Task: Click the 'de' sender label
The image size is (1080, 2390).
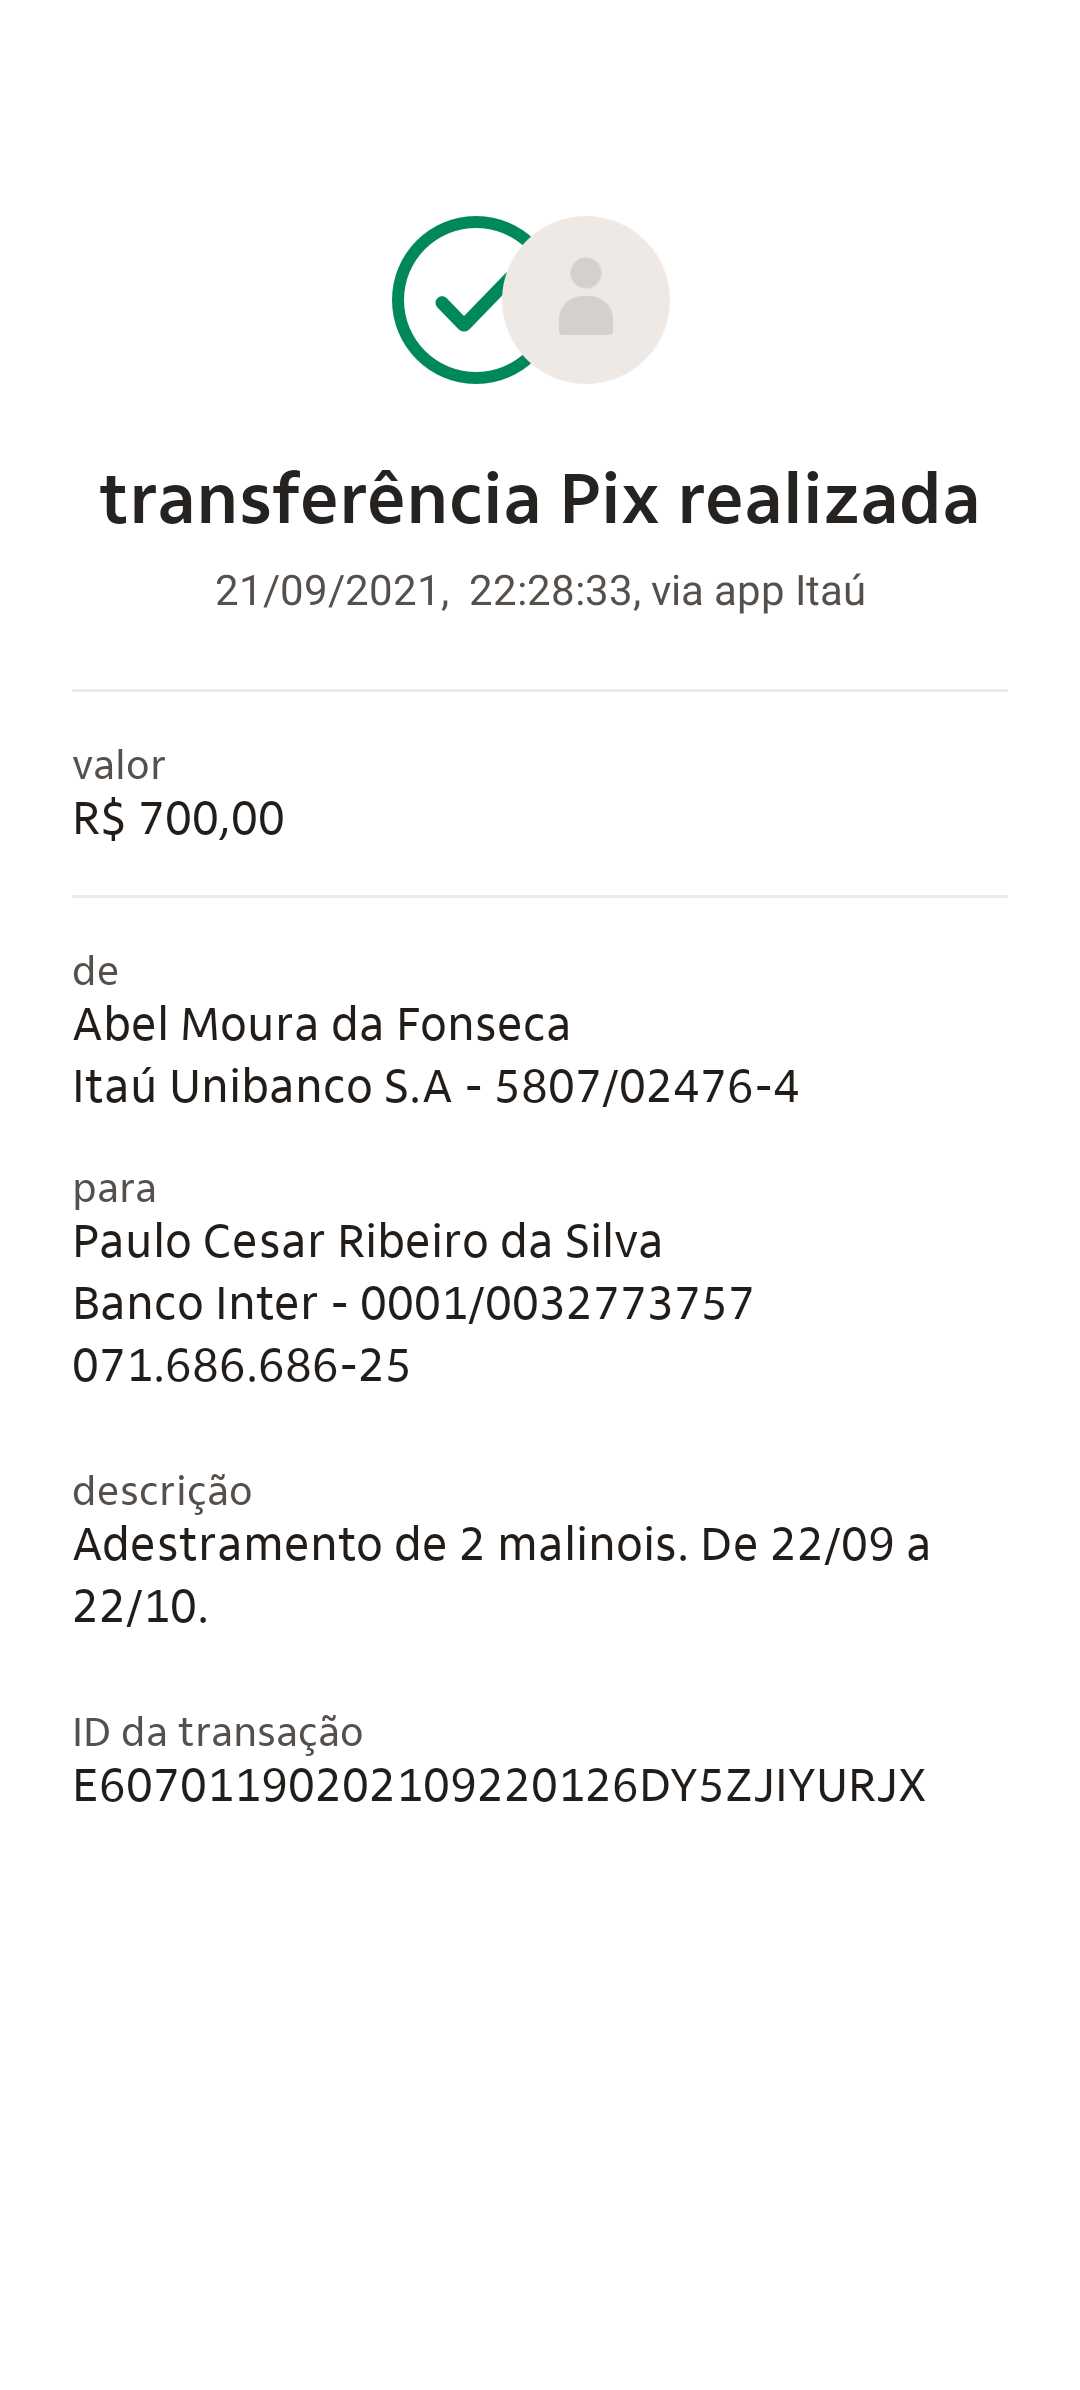Action: (x=96, y=972)
